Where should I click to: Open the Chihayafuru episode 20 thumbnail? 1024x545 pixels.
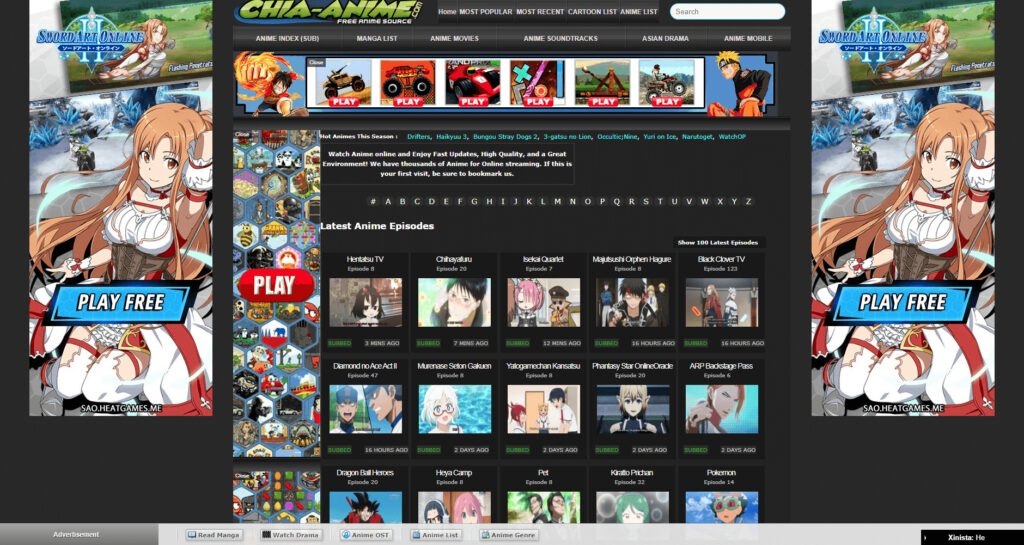[455, 303]
